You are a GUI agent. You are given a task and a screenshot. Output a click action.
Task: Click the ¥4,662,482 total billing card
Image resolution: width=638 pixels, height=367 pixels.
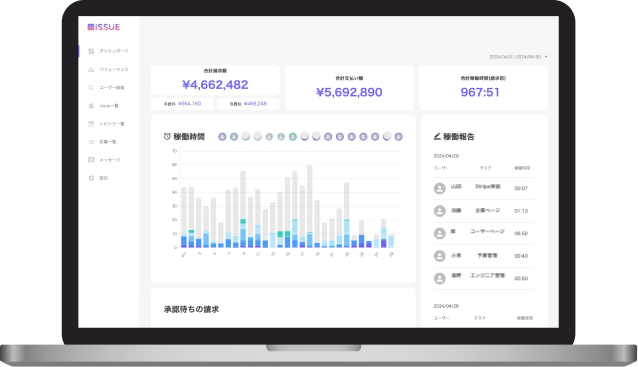tap(215, 80)
